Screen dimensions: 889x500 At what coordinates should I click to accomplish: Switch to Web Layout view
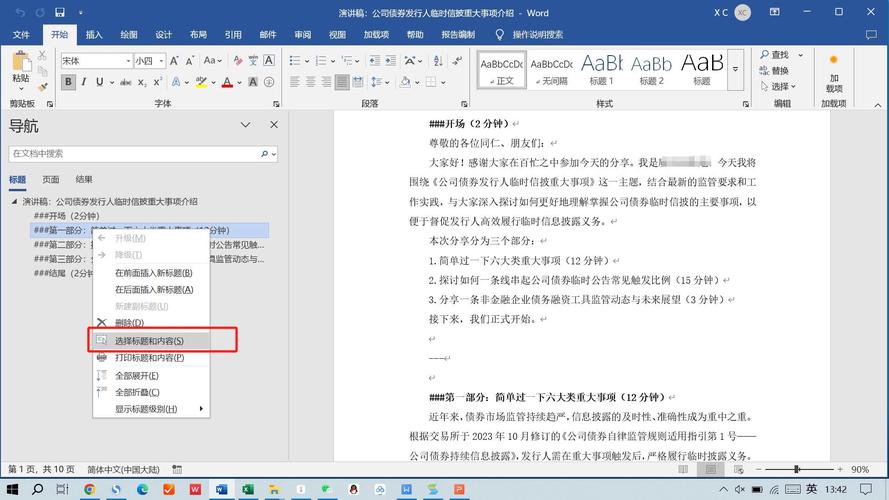[x=738, y=469]
